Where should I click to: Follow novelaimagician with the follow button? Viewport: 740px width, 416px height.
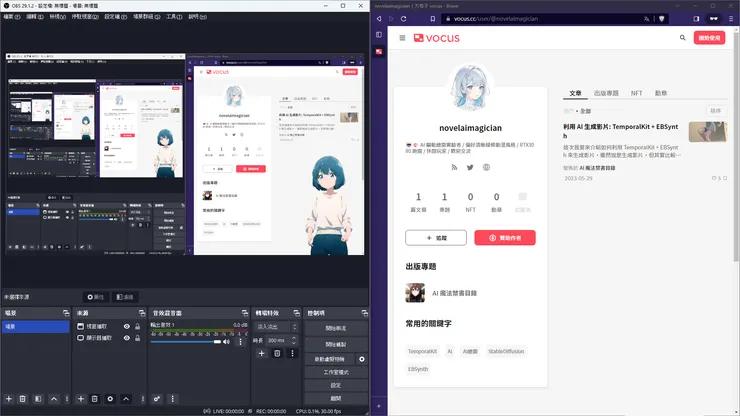coord(436,238)
